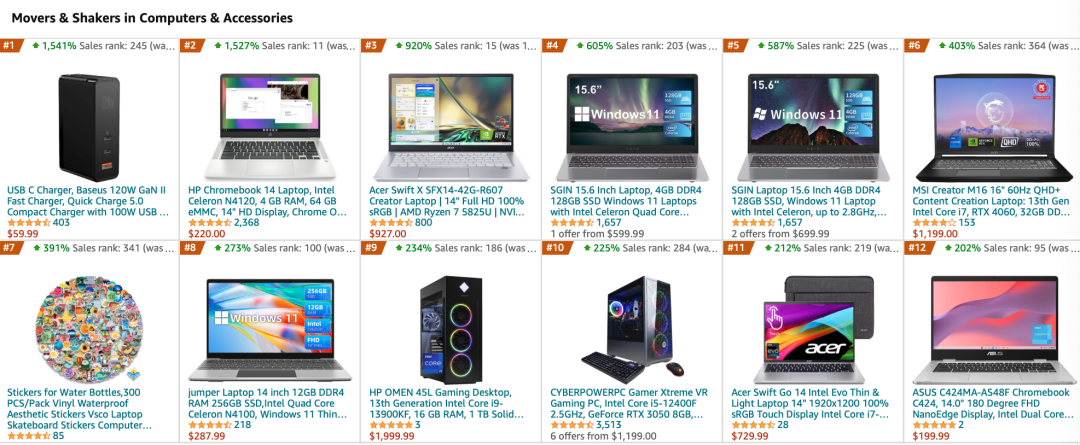Open the 3,513 ratings of CYBERPOWERPC
The image size is (1080, 445).
click(608, 425)
